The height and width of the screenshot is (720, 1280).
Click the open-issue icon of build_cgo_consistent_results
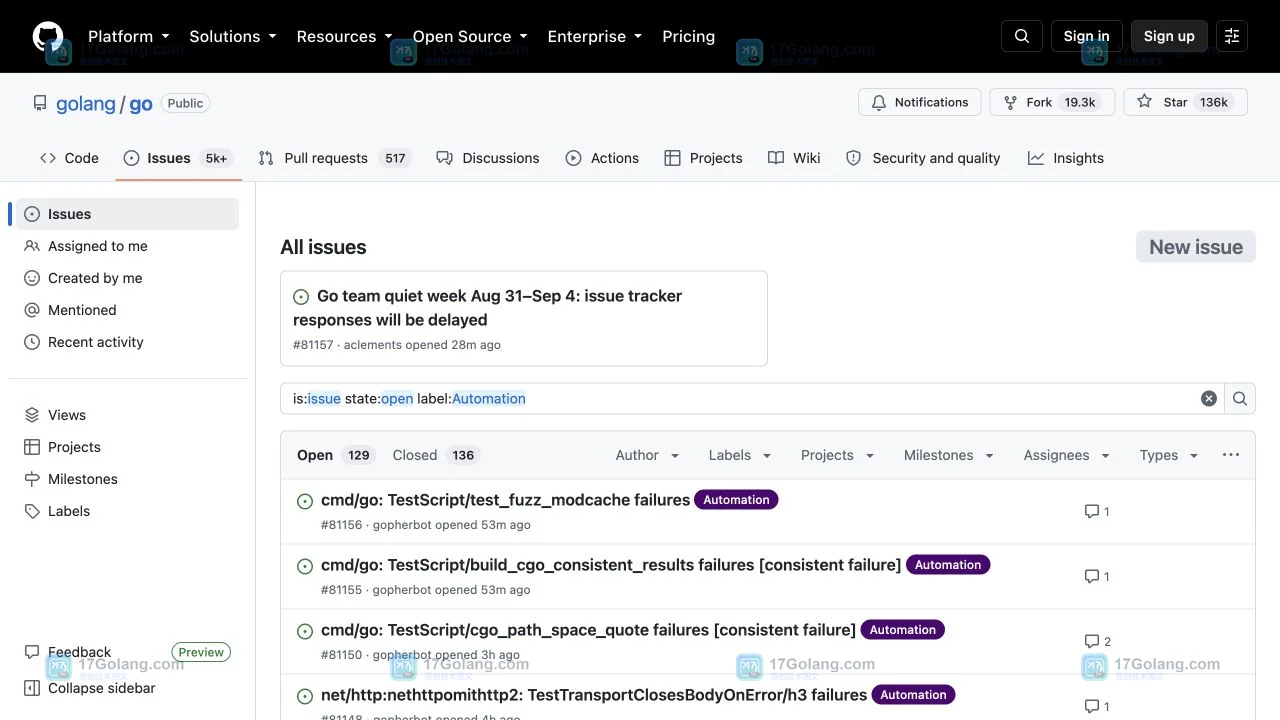[x=305, y=566]
